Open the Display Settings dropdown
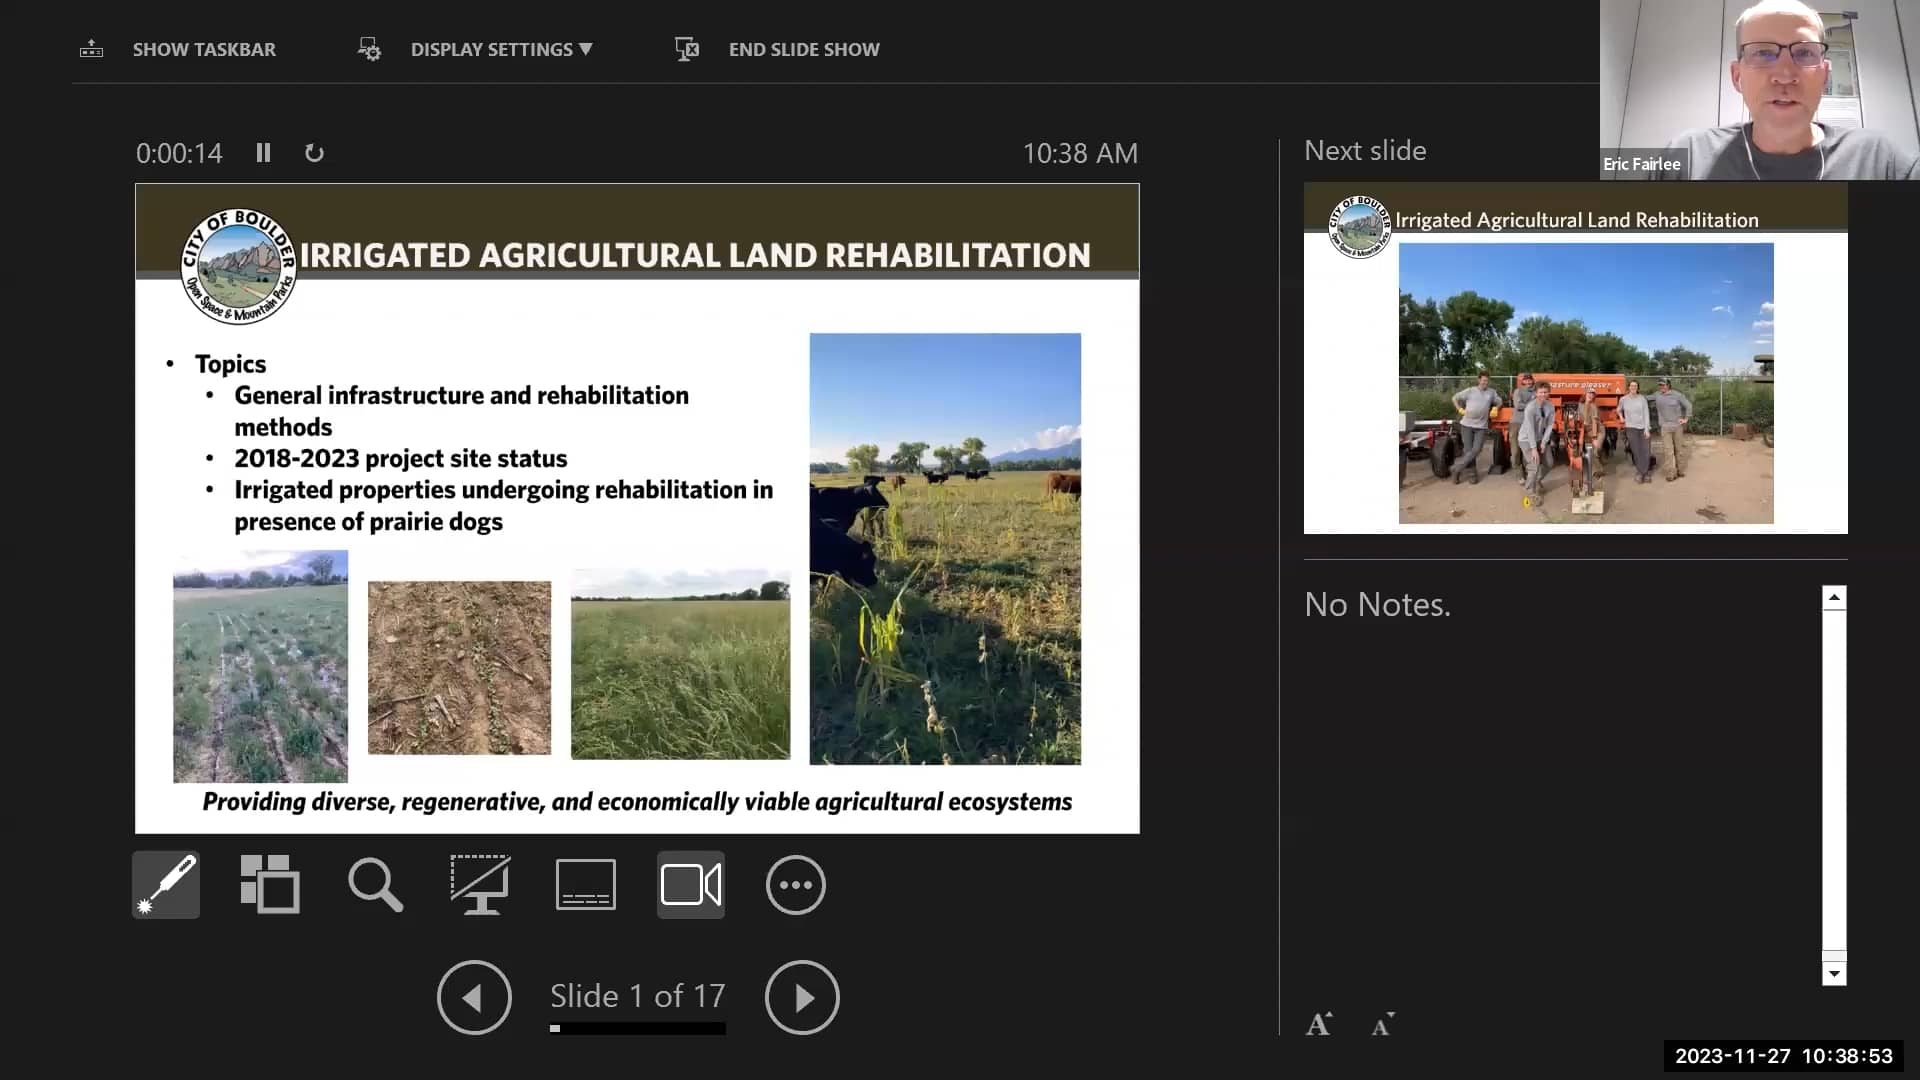Viewport: 1920px width, 1080px height. (500, 49)
